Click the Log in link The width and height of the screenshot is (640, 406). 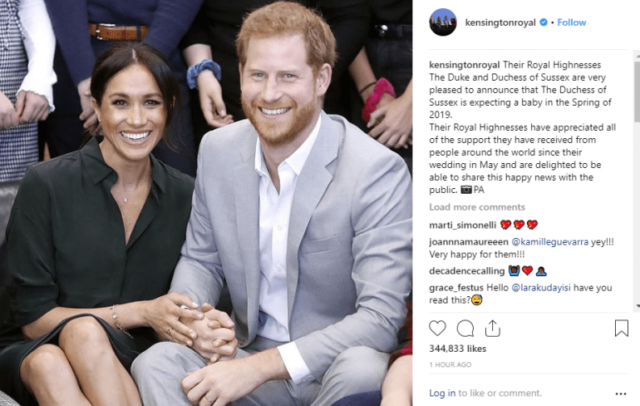tap(442, 393)
